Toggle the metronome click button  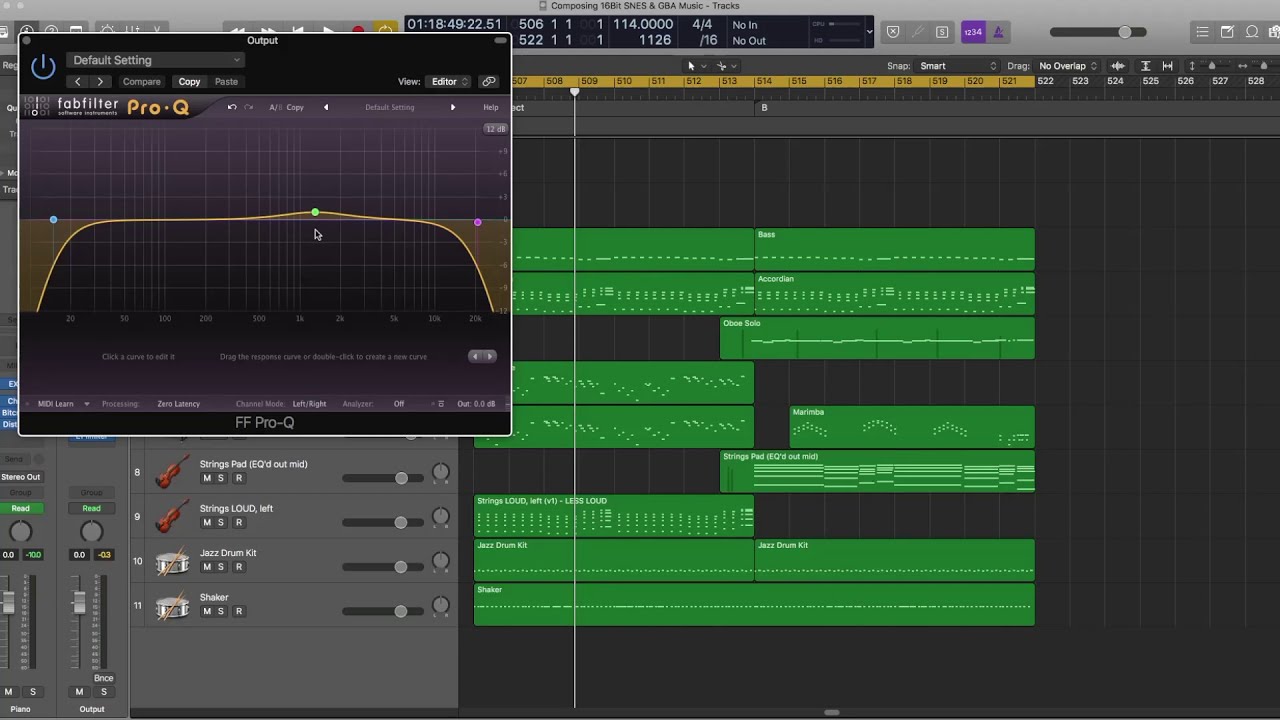998,32
